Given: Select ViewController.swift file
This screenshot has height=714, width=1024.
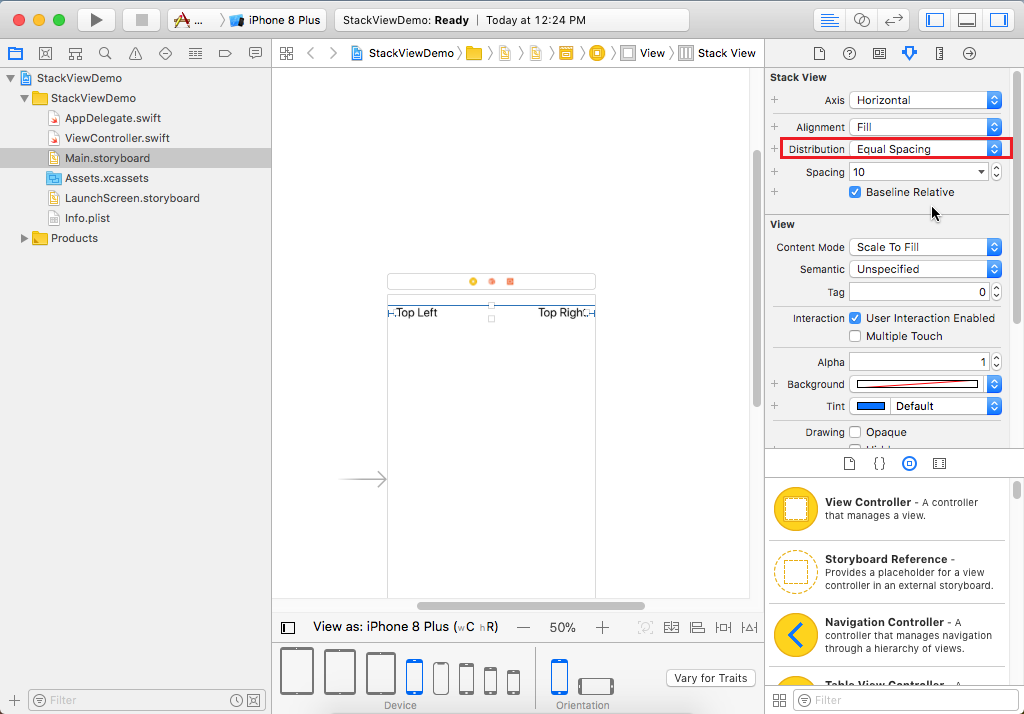Looking at the screenshot, I should click(x=117, y=138).
